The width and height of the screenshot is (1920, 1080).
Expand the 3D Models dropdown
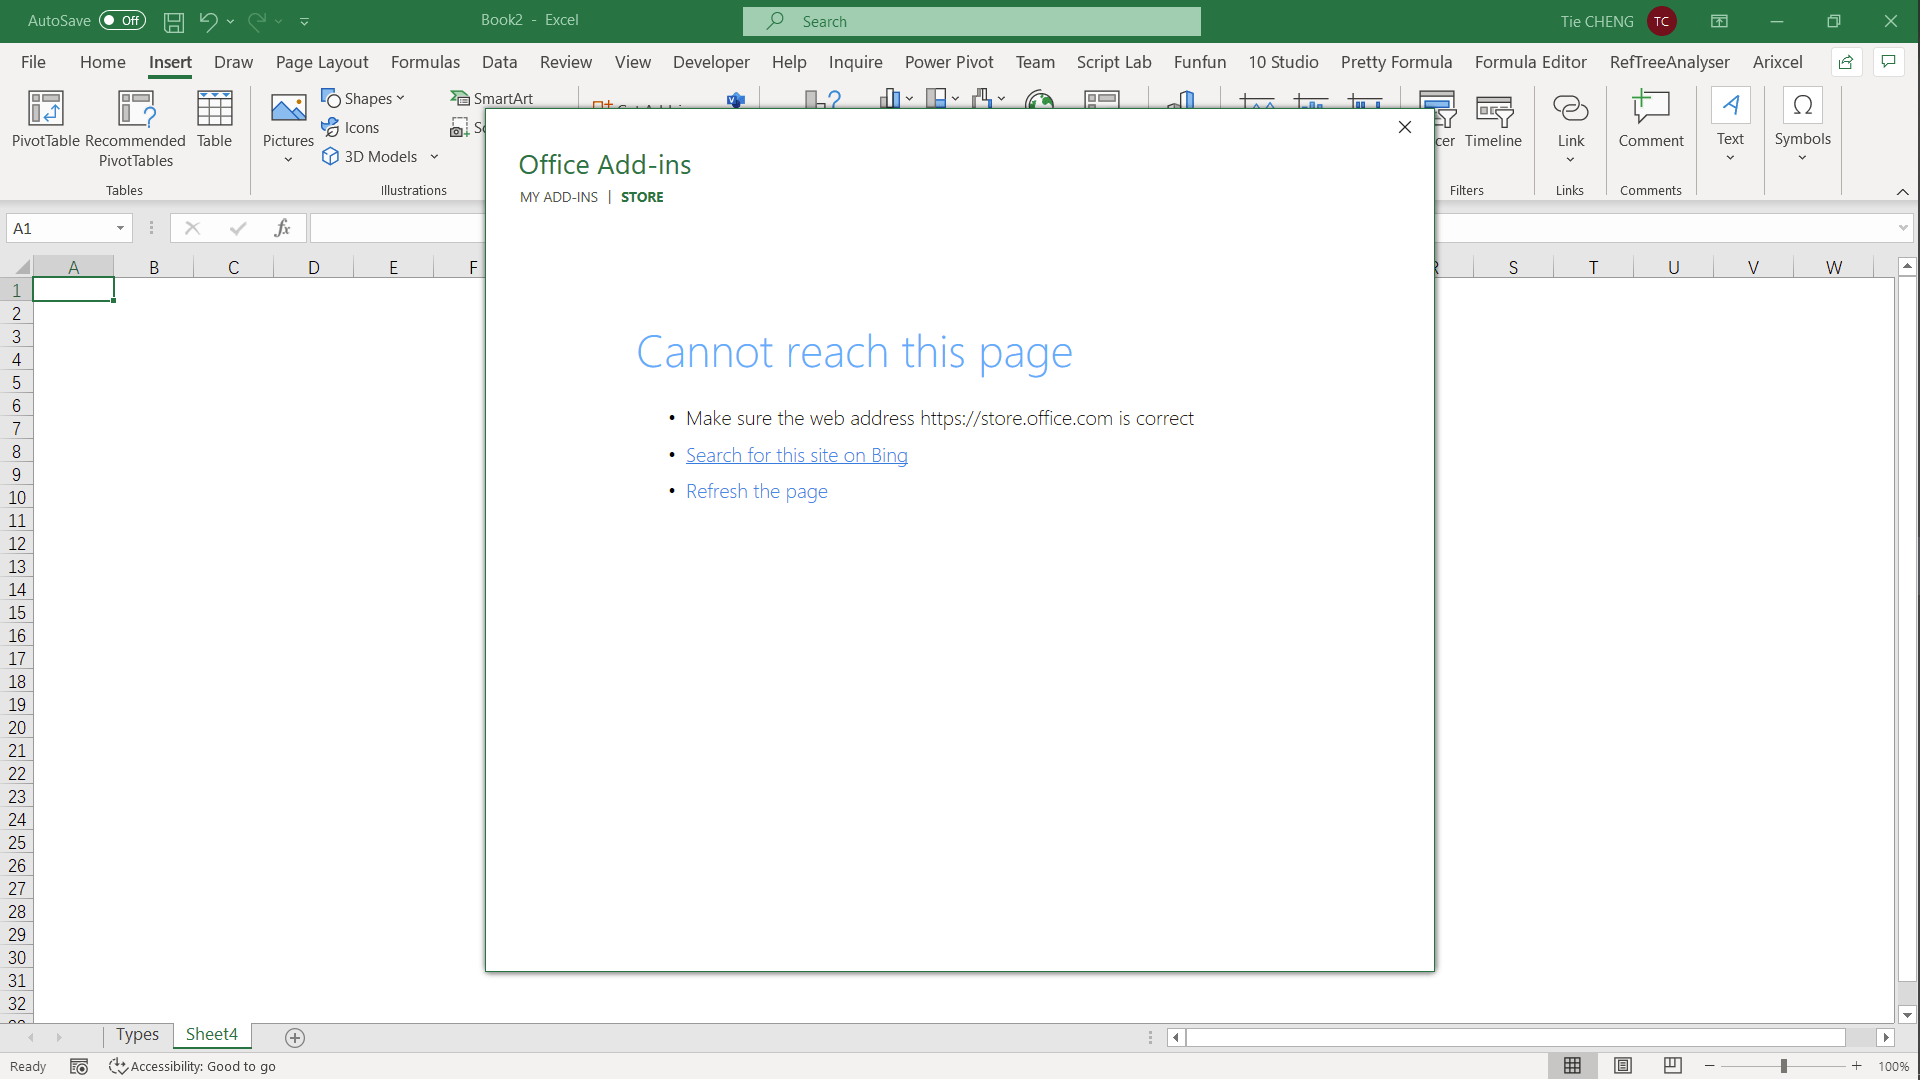pos(434,156)
